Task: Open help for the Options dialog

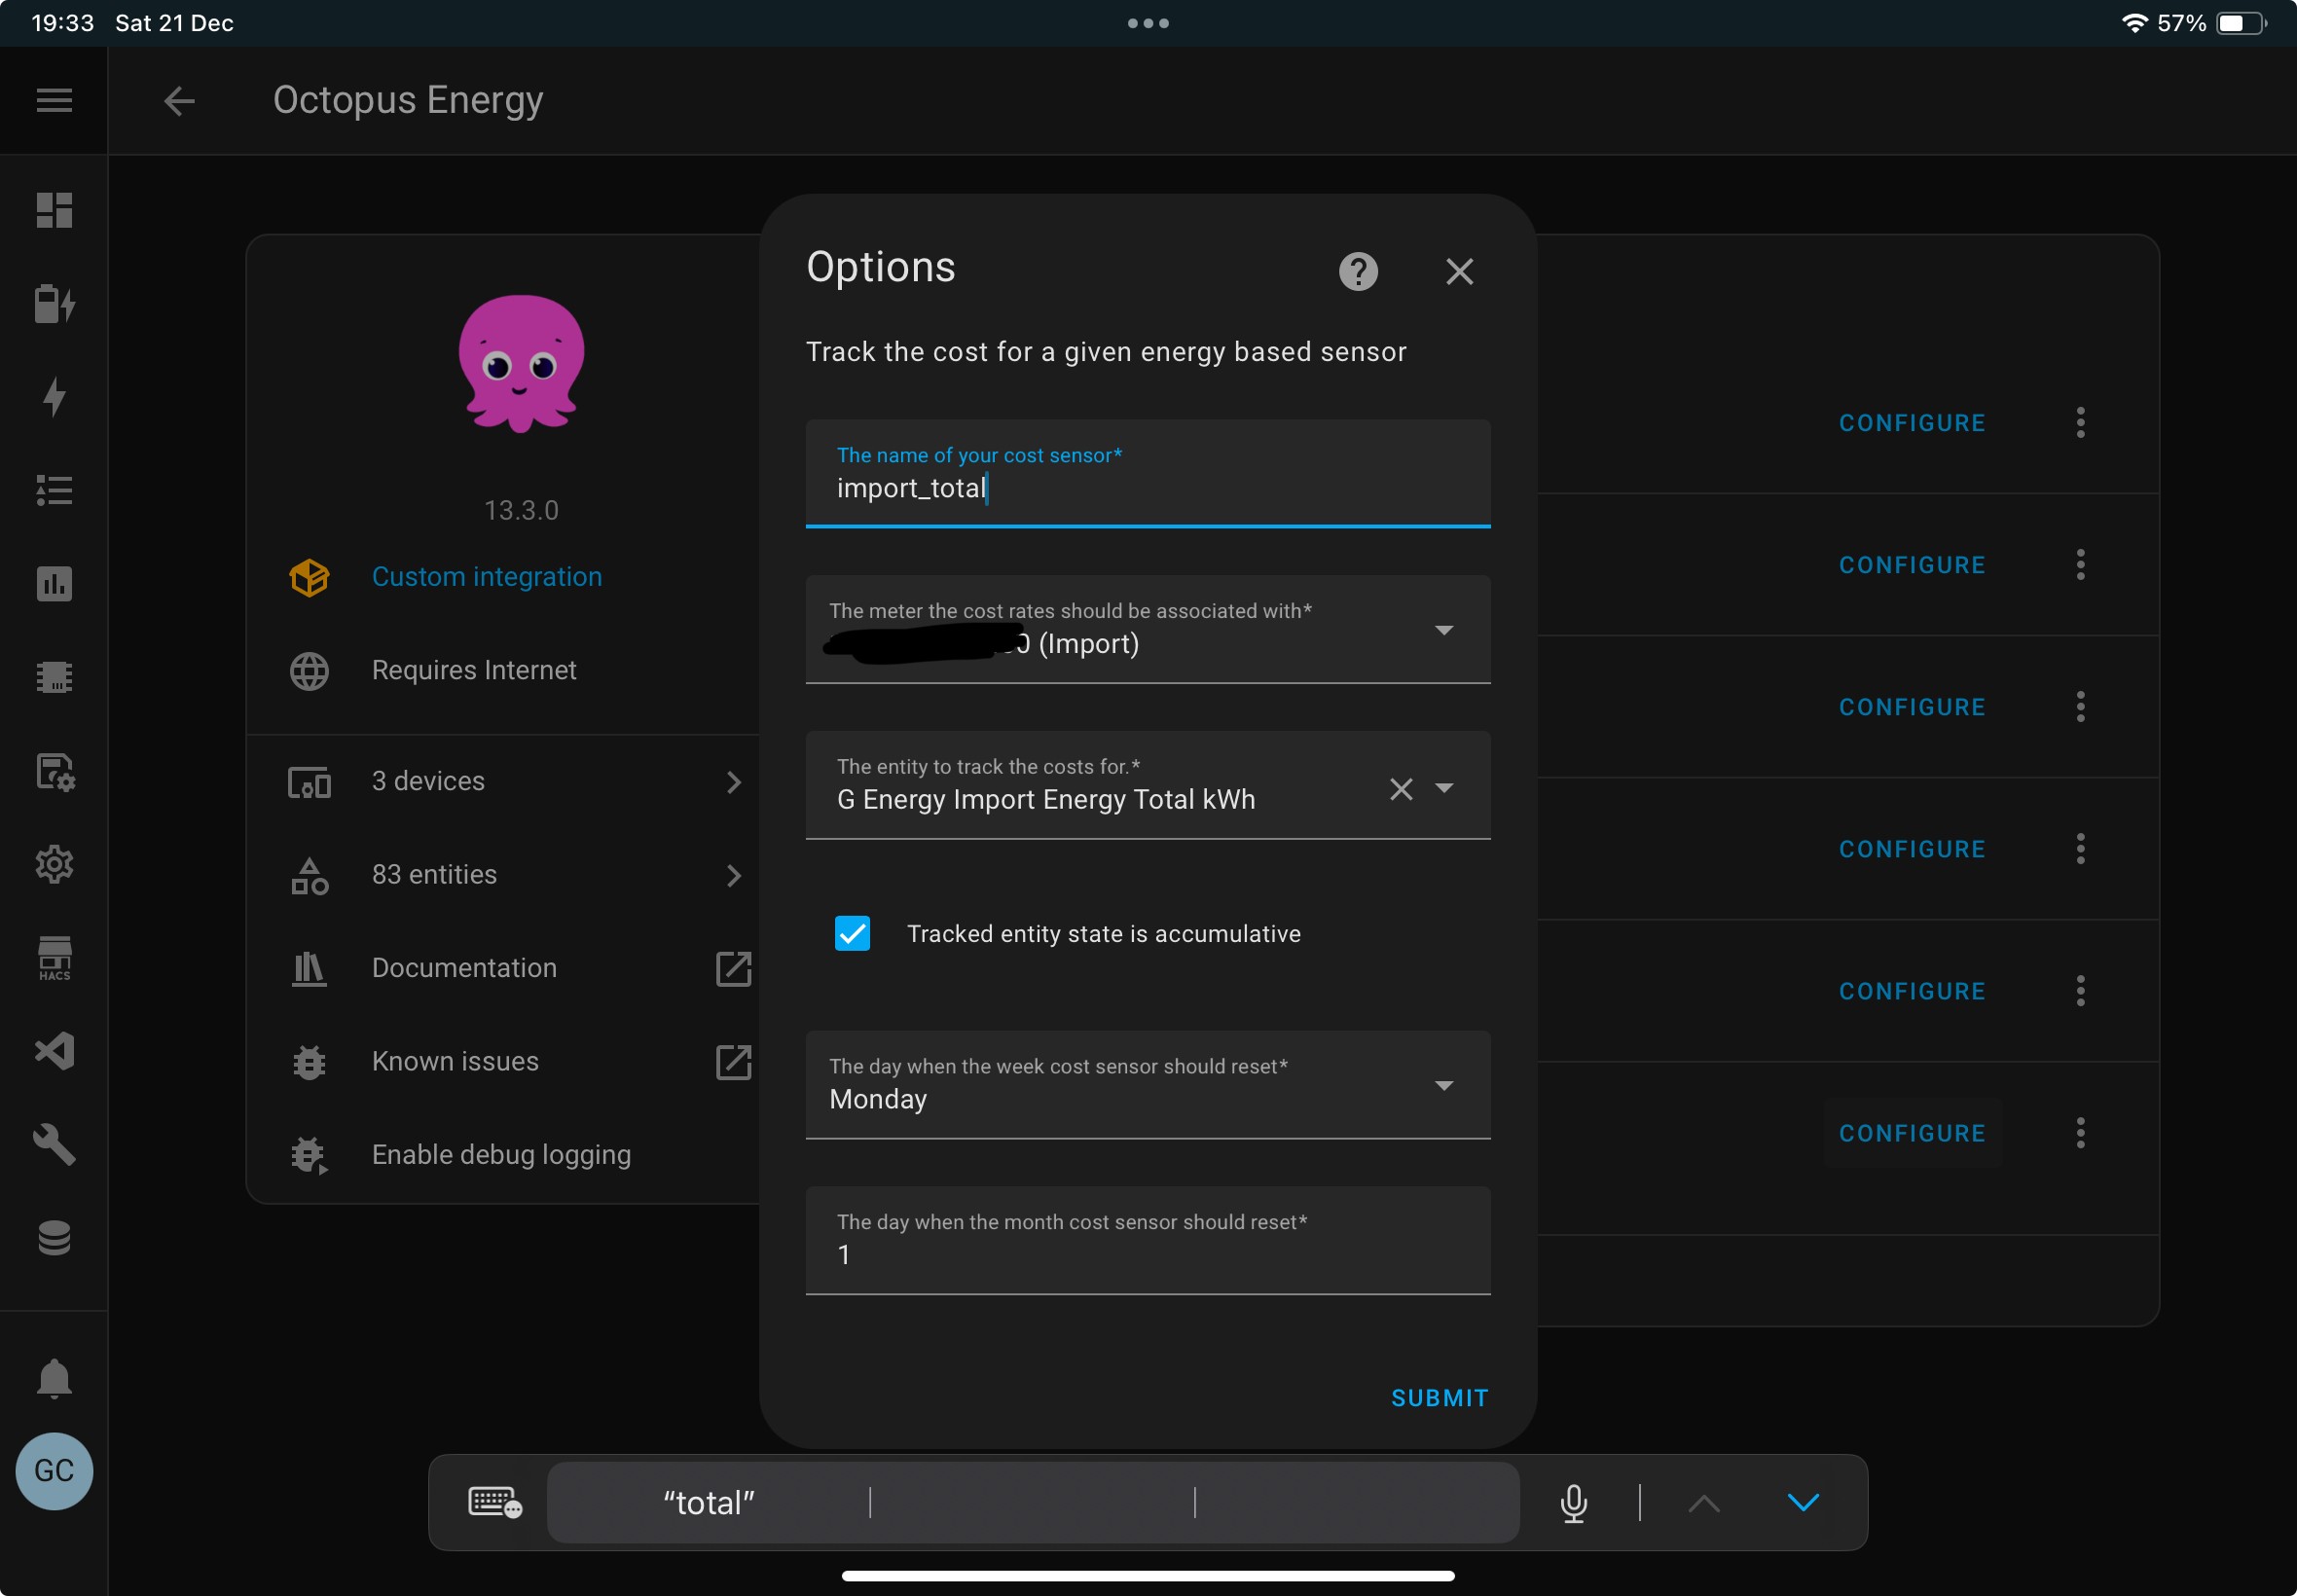Action: pos(1358,271)
